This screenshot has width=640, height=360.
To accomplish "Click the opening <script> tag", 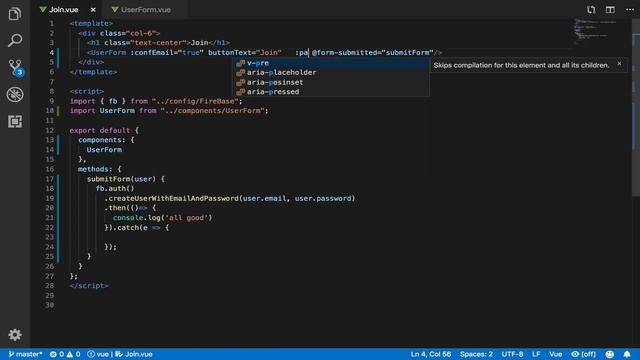I will [87, 91].
